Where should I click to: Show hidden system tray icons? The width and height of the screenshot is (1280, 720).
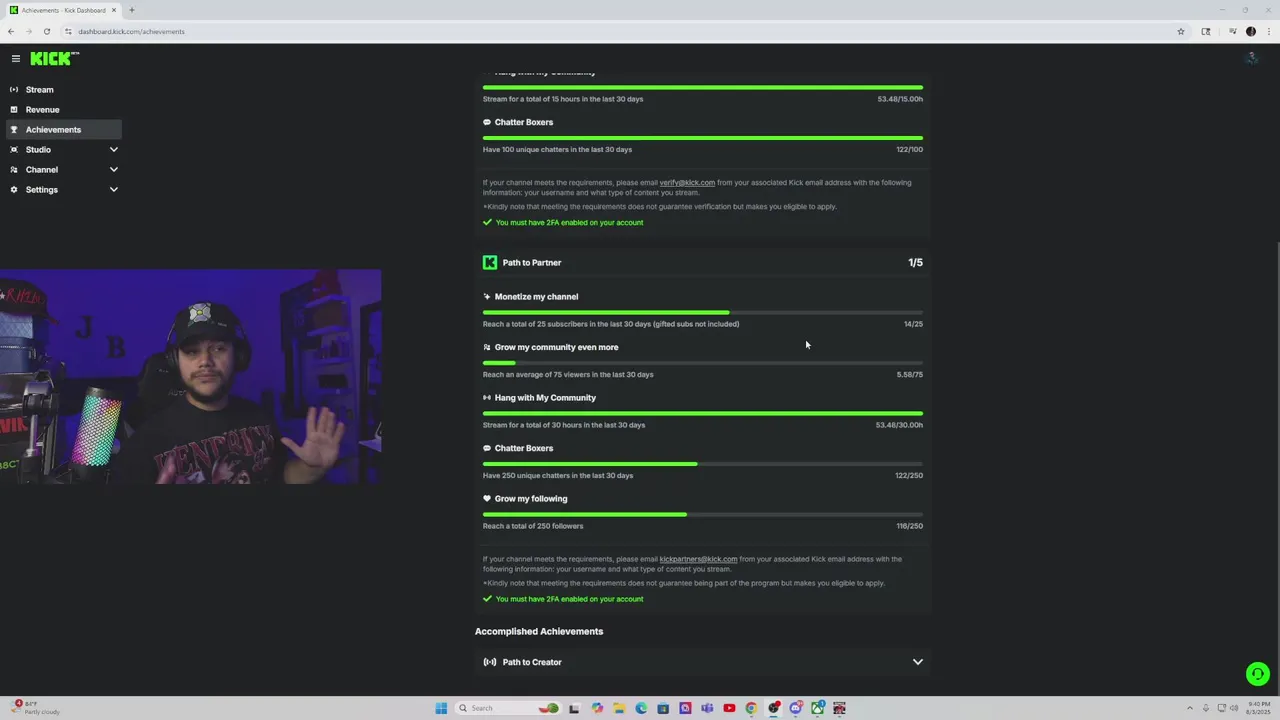1189,708
